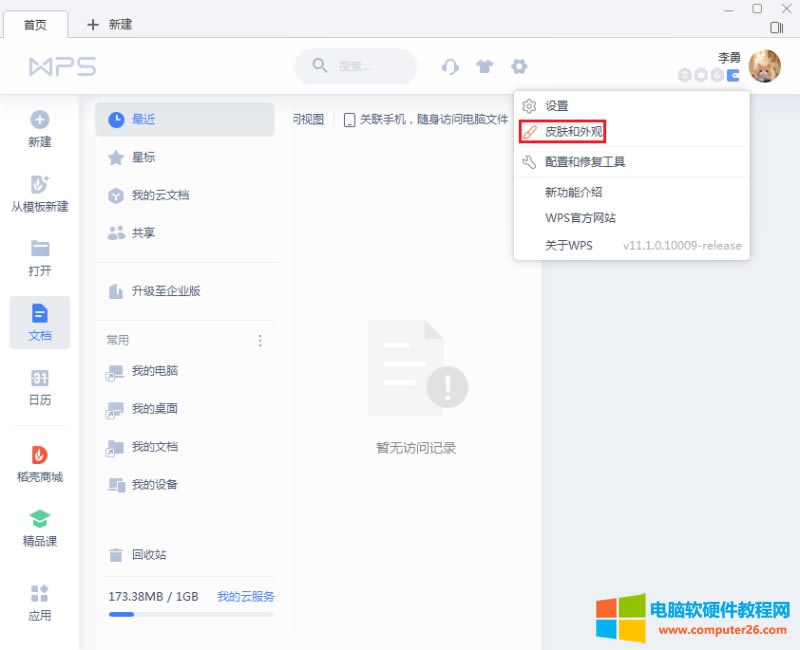Choose 配置和修复工具 in the menu

[x=632, y=162]
